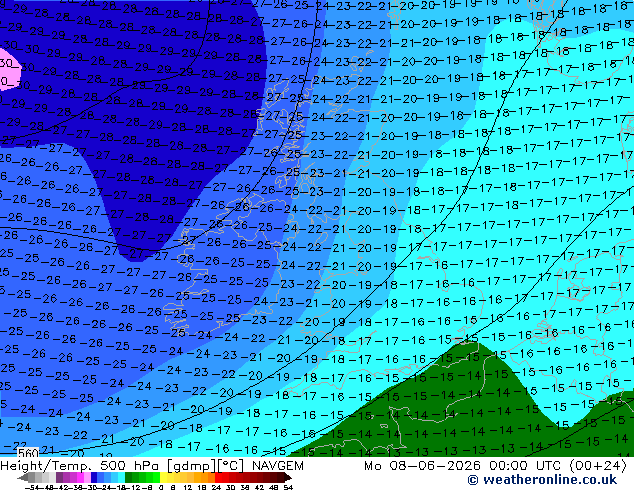
Task: Click the "Mo 08-06-2026 00:00 UTC" forecast date
Action: 463,466
